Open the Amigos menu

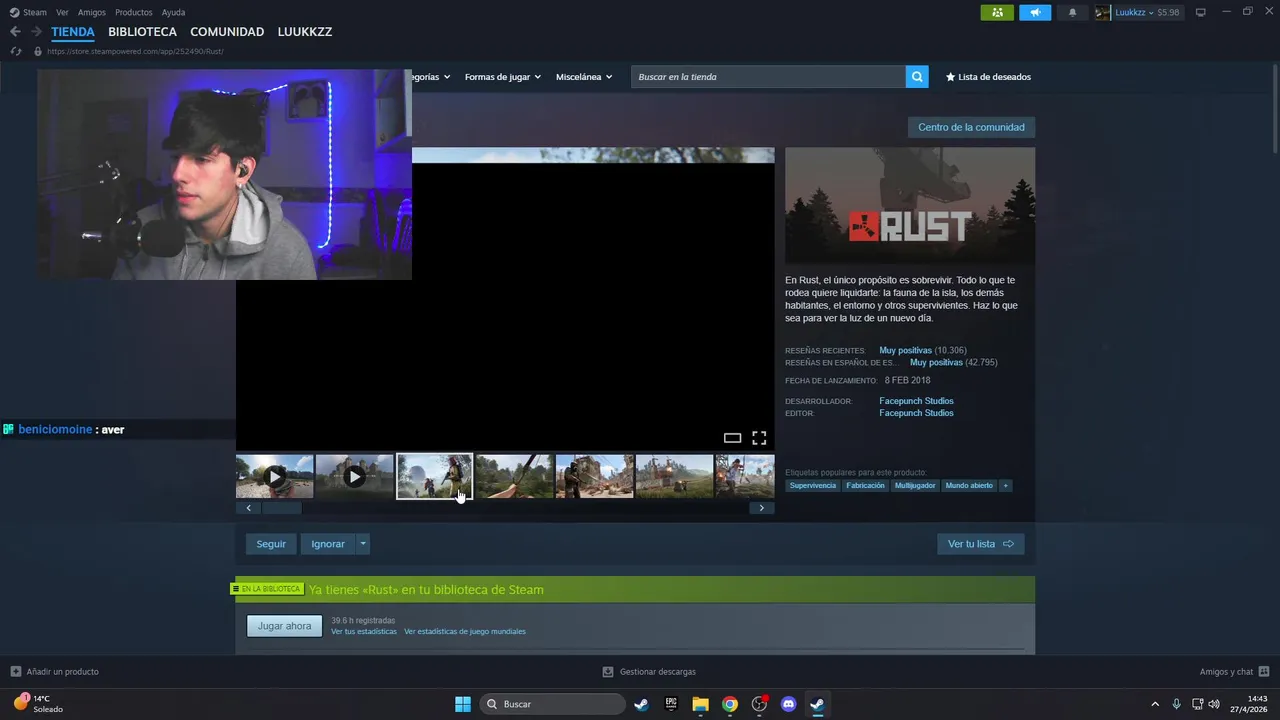click(91, 12)
